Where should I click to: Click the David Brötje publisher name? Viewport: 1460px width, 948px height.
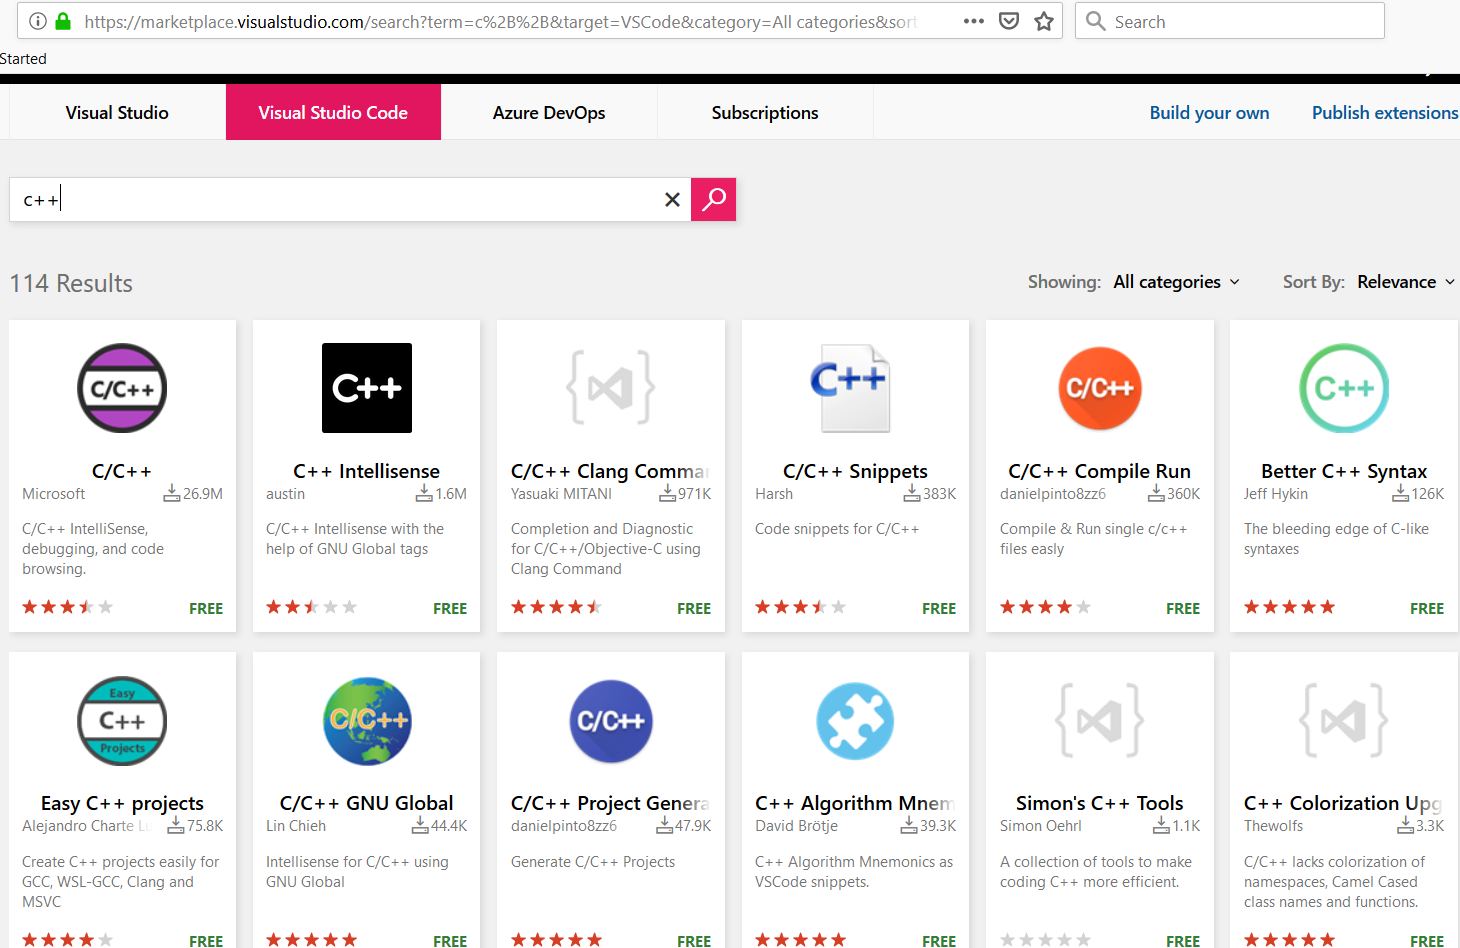click(796, 826)
